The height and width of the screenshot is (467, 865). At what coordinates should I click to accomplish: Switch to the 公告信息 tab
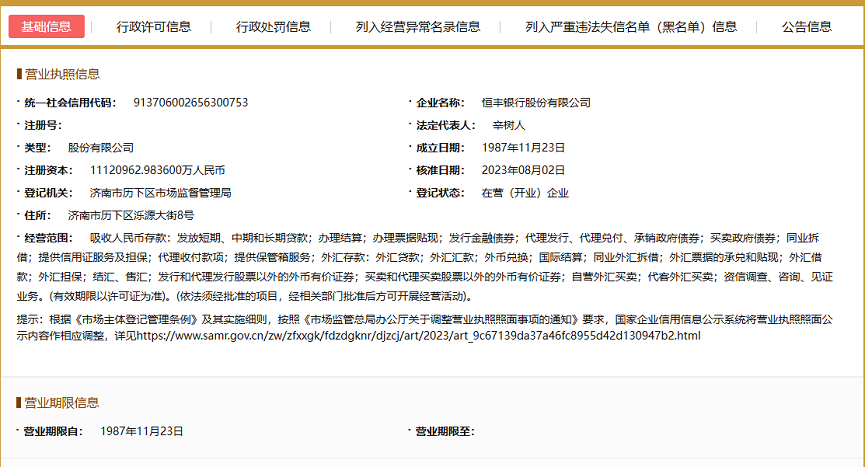806,26
